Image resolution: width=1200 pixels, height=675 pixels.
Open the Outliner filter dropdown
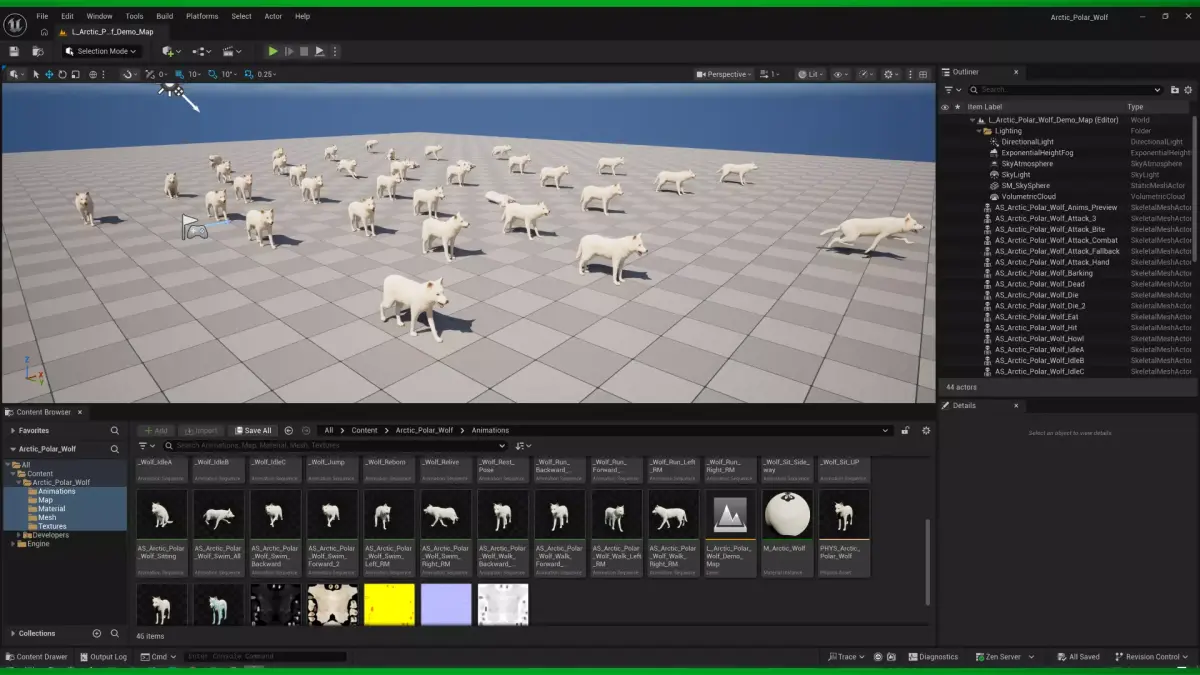click(x=952, y=90)
